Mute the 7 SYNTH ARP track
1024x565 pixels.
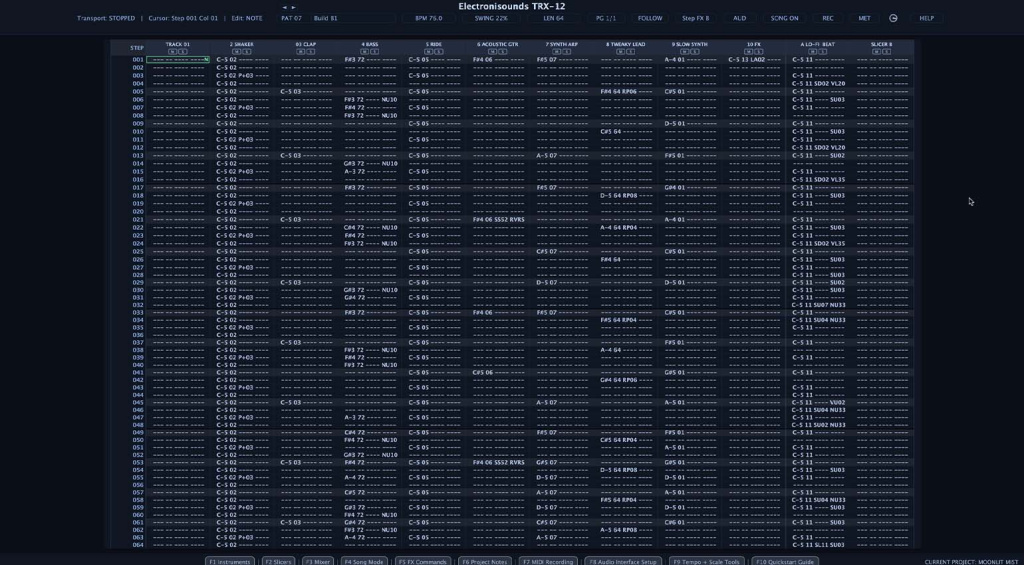[x=558, y=51]
